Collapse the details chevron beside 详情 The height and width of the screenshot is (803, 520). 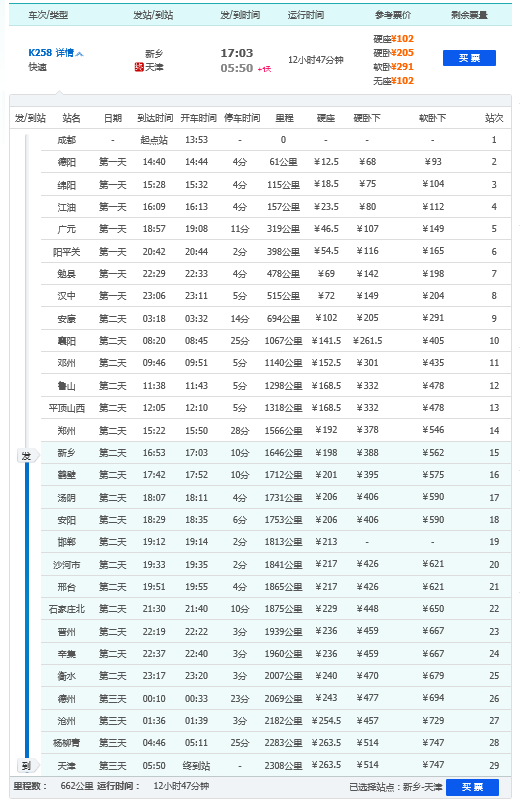click(x=80, y=53)
